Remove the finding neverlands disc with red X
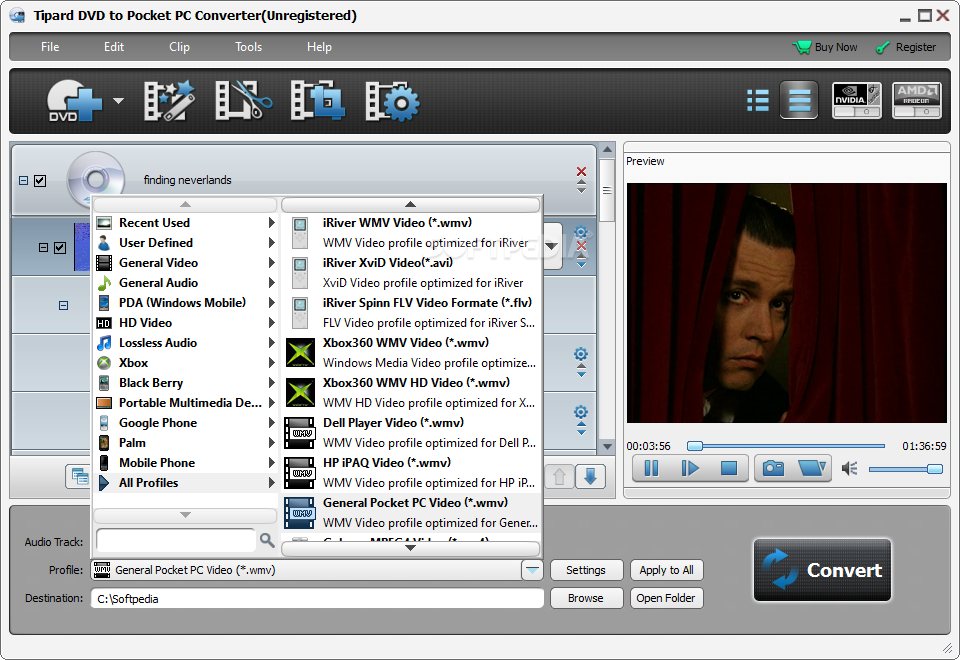The image size is (960, 660). point(582,171)
